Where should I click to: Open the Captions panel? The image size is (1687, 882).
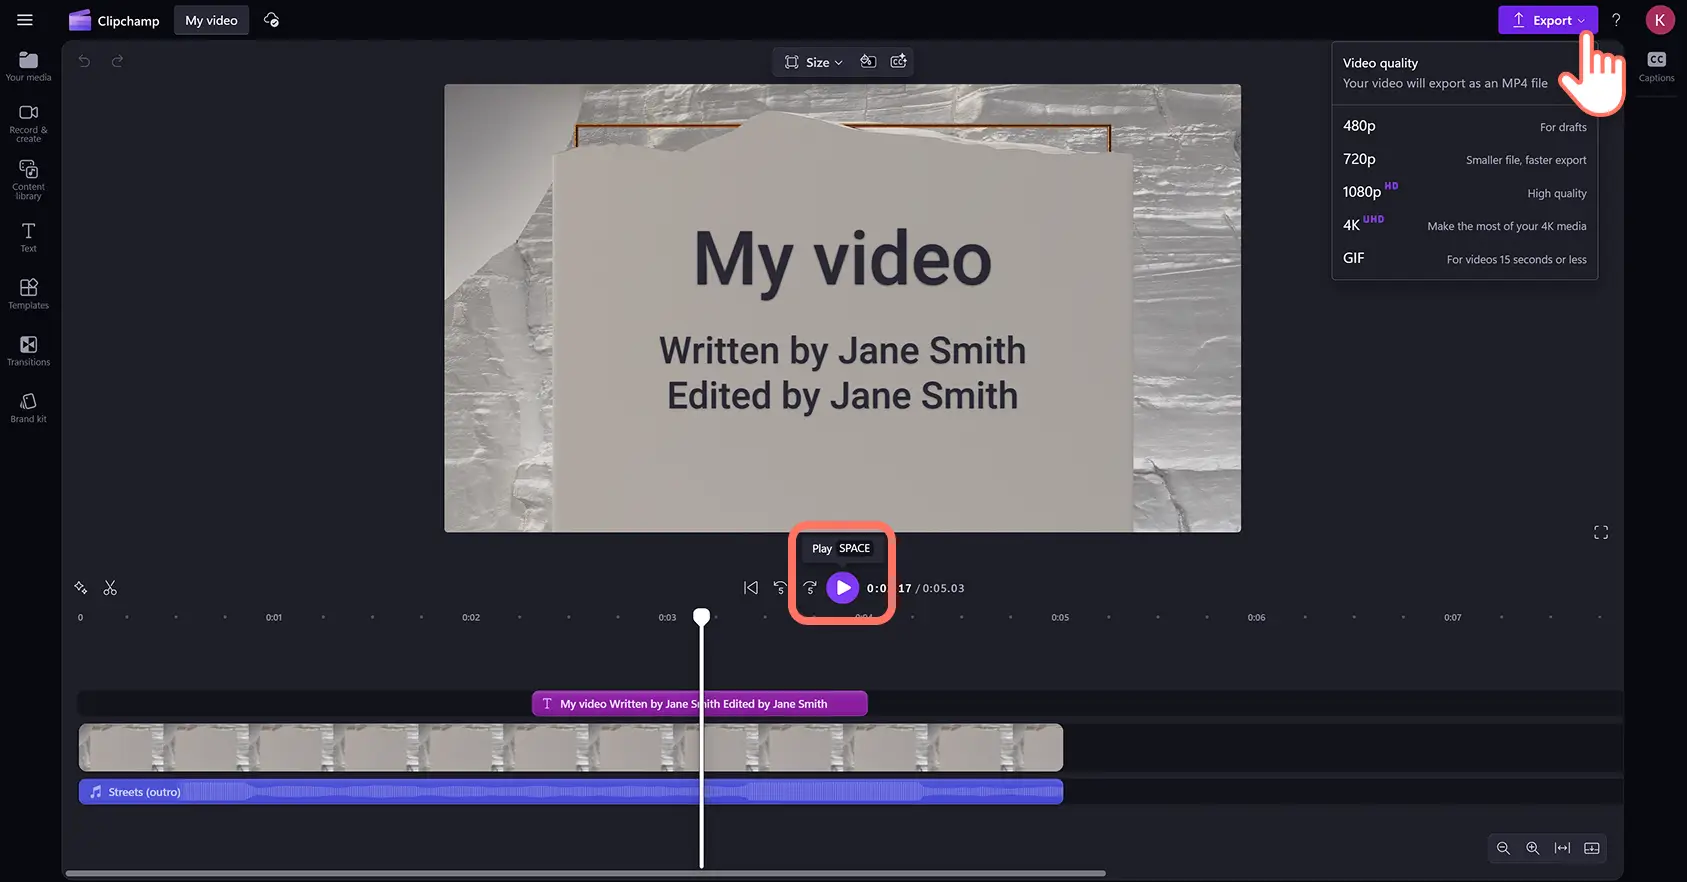coord(1656,66)
